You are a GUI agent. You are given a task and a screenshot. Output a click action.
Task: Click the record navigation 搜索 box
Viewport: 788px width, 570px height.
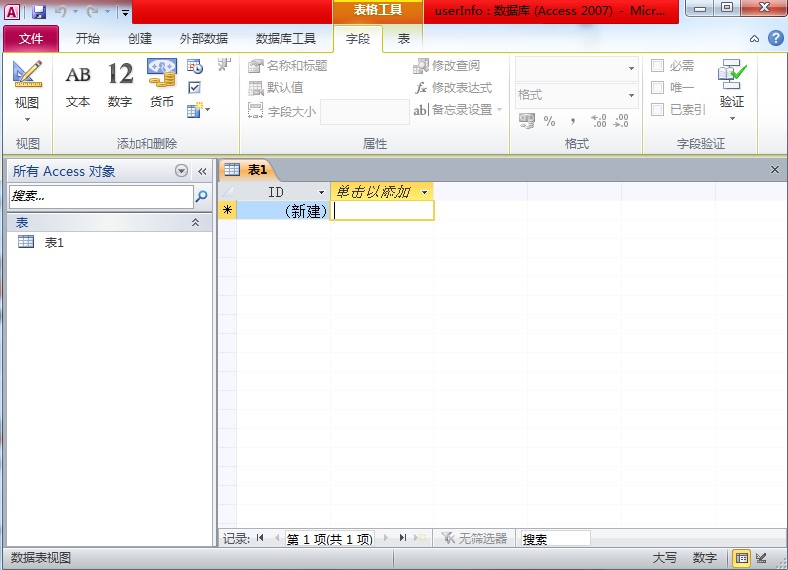555,539
